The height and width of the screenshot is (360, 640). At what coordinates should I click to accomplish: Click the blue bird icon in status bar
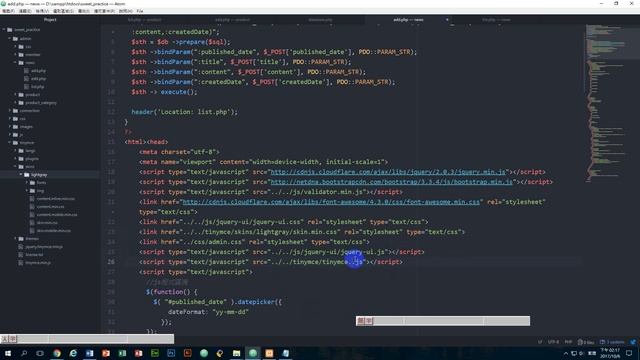633,342
